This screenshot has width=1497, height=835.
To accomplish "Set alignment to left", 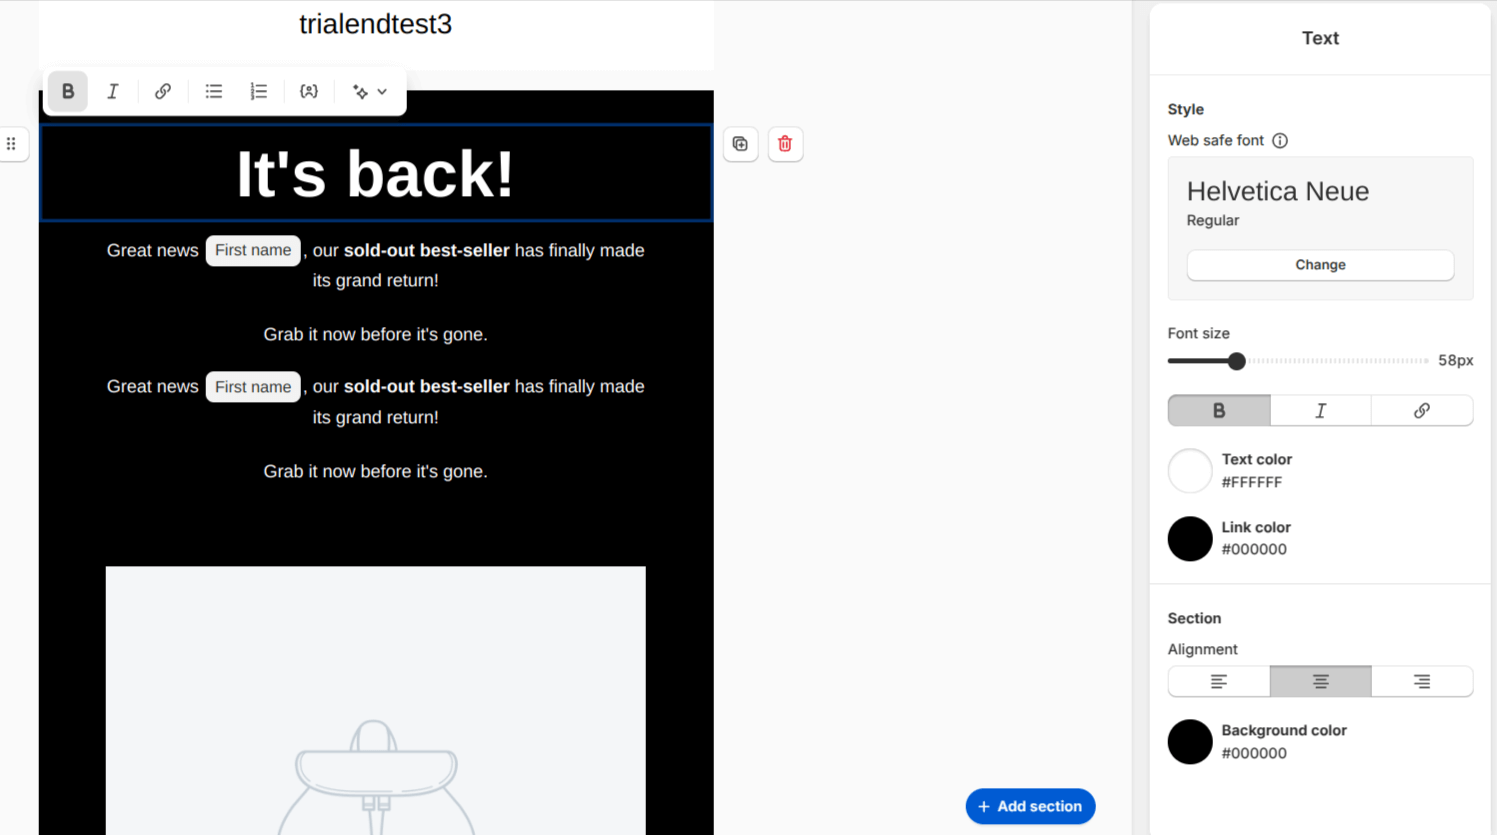I will [x=1218, y=682].
